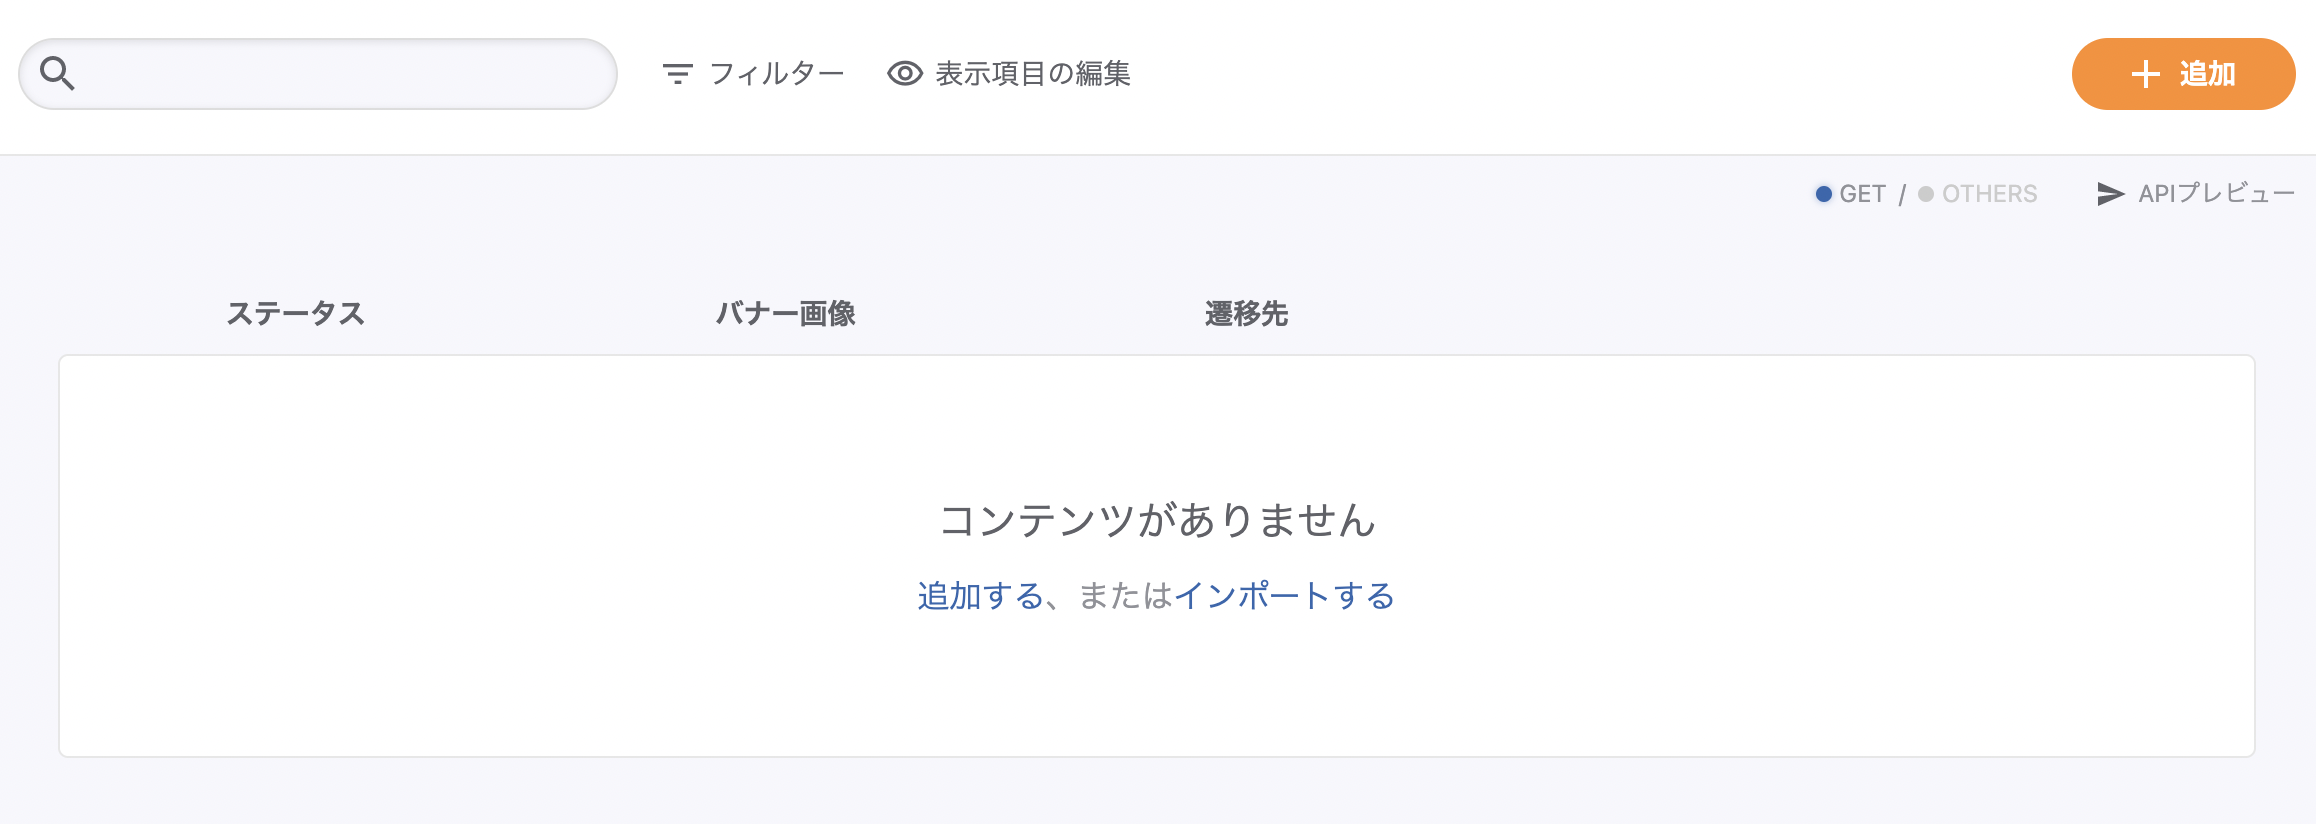The width and height of the screenshot is (2316, 824).
Task: Type in the search input field
Action: [x=340, y=74]
